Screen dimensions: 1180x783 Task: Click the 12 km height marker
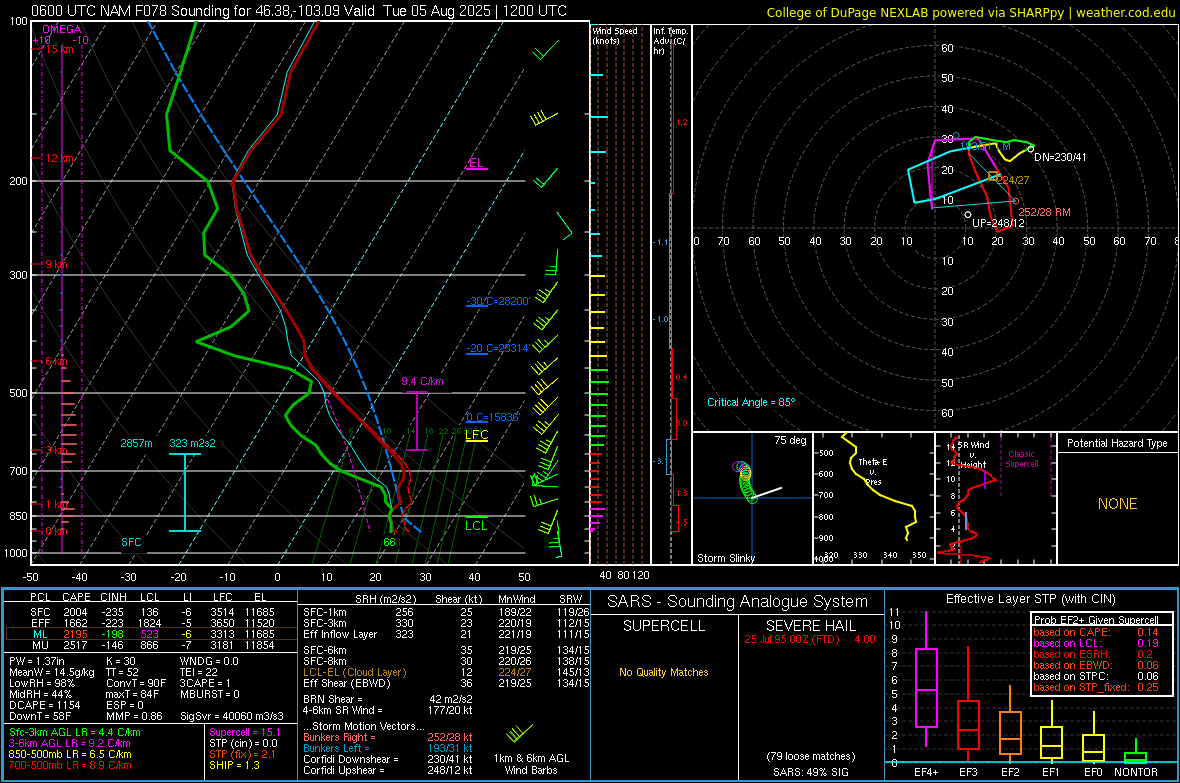click(60, 158)
